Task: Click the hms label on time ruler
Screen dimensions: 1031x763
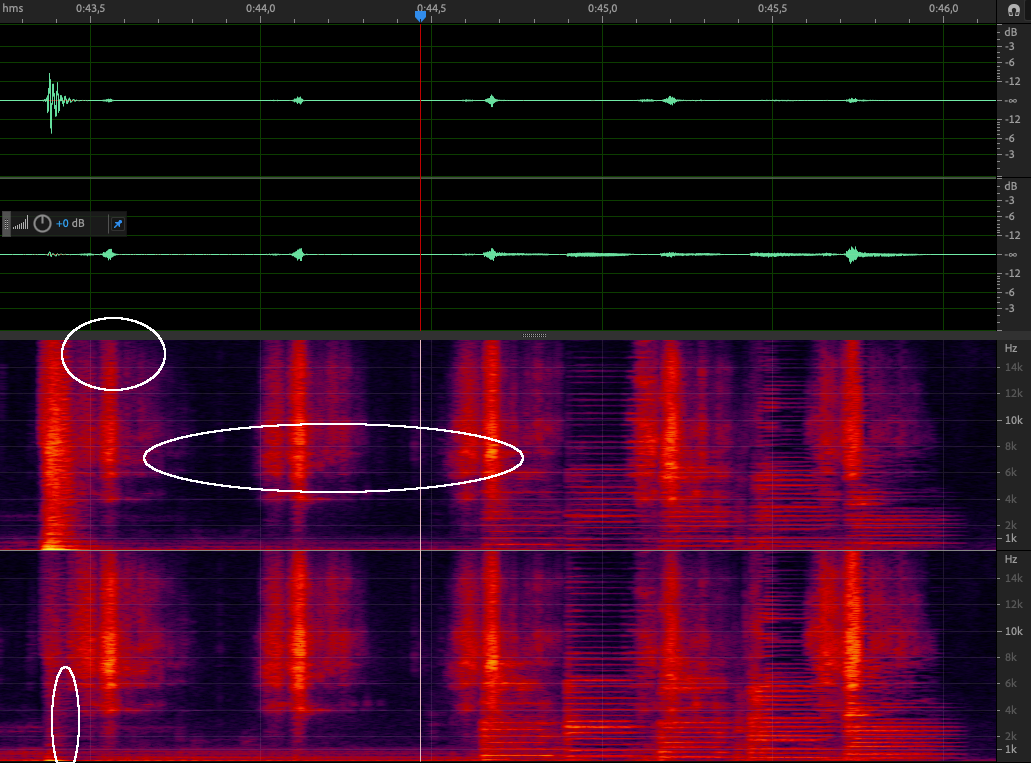Action: (x=12, y=9)
